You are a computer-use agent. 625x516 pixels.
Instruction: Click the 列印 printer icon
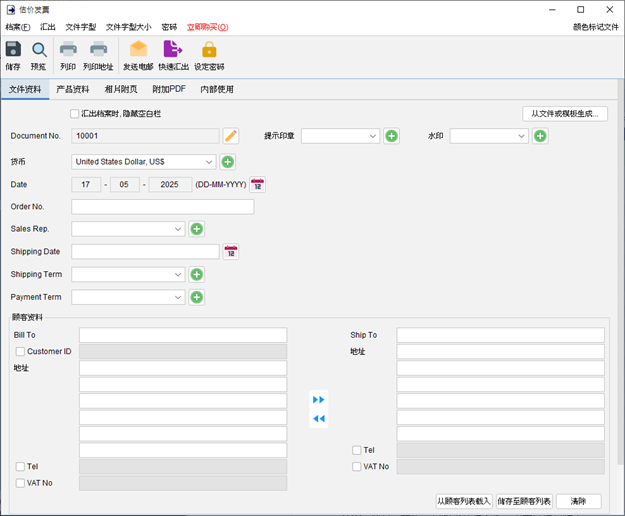pos(68,50)
